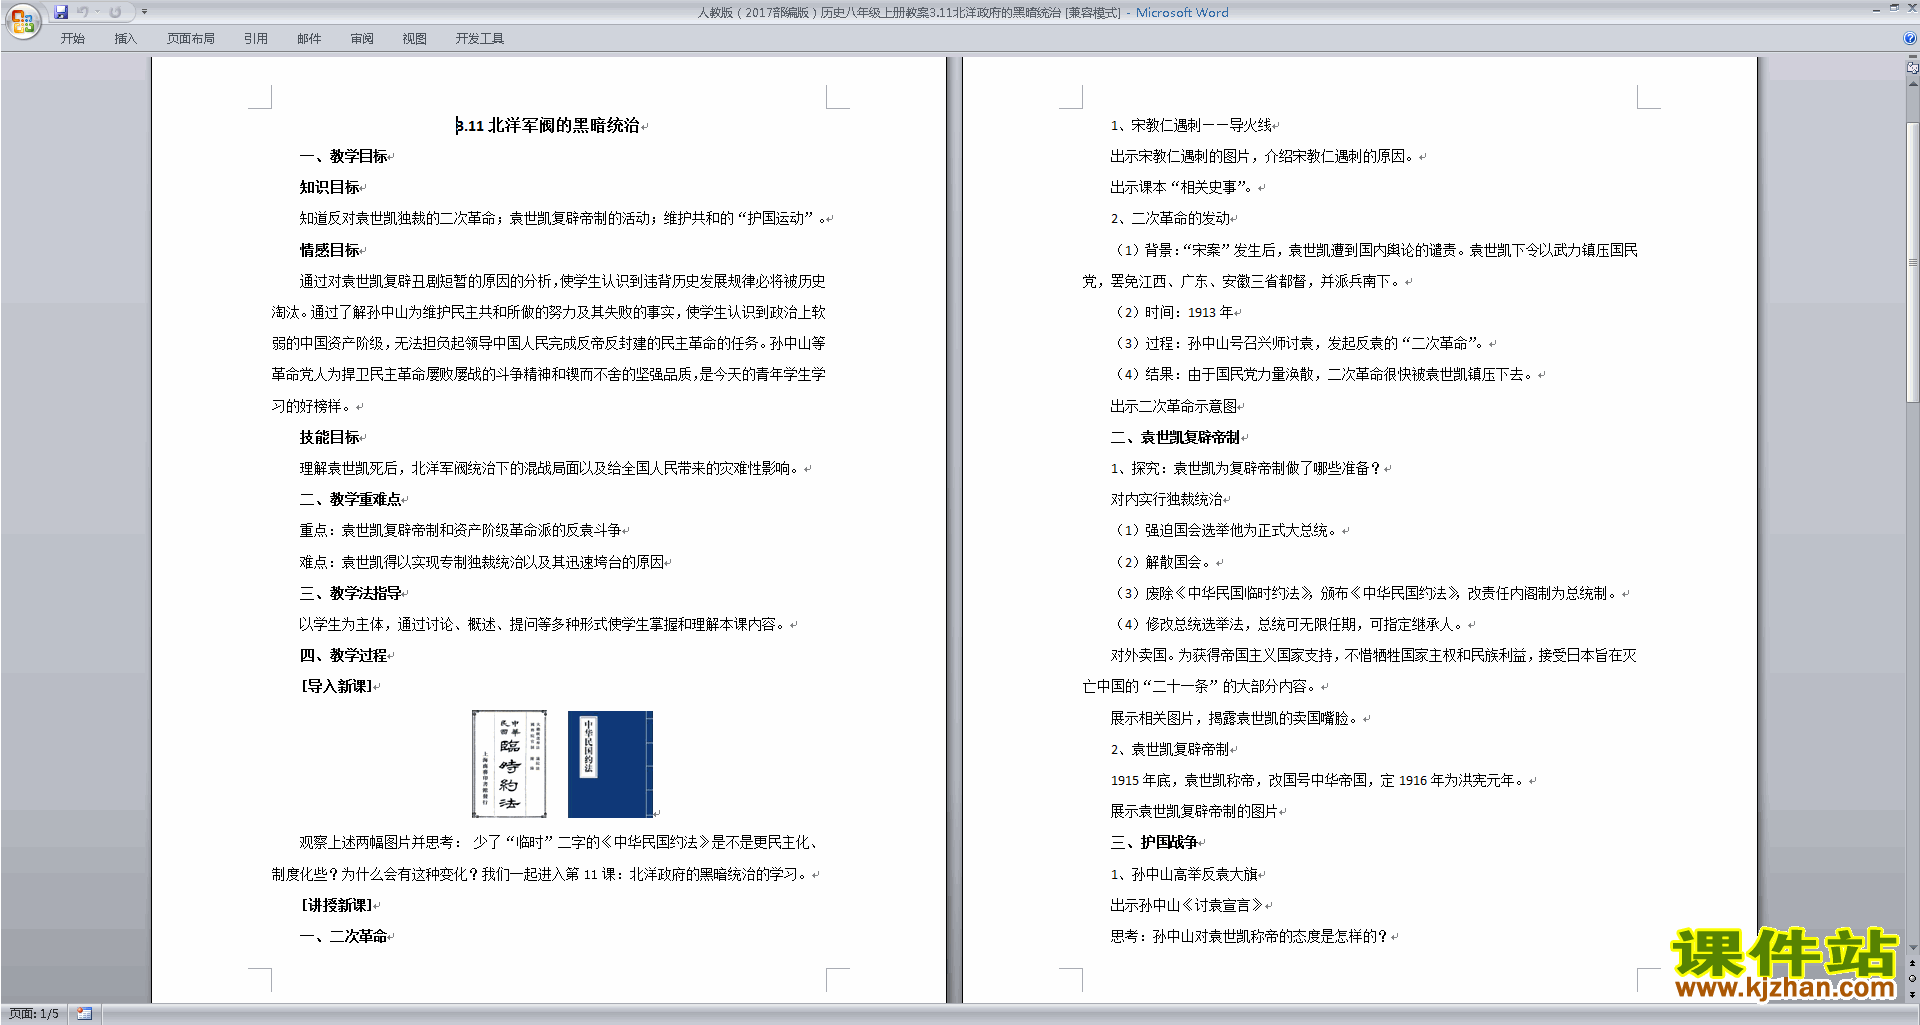
Task: Click the line 2、二次革命的发动
Action: (x=1170, y=218)
